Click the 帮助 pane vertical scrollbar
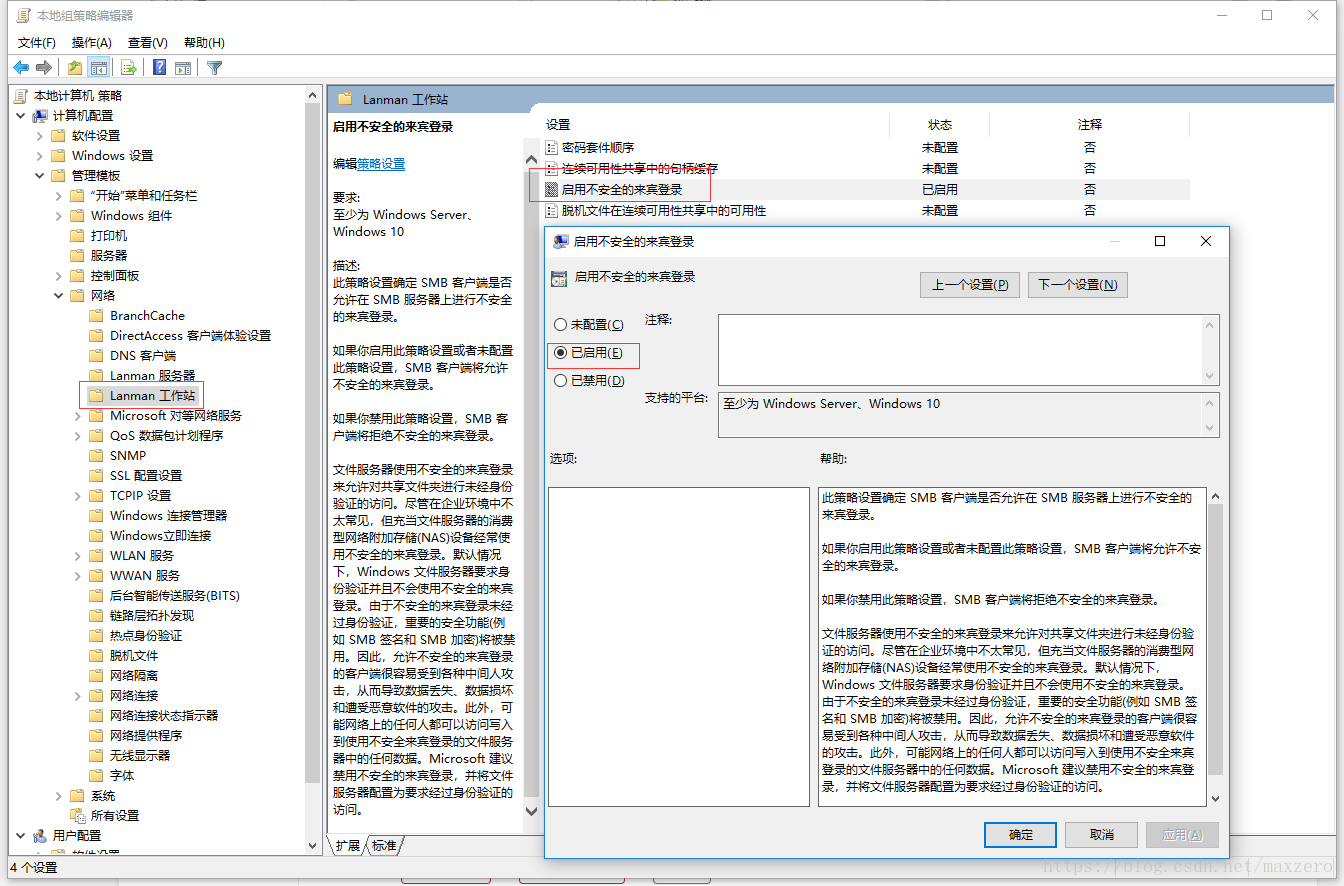The image size is (1344, 886). [x=1215, y=647]
